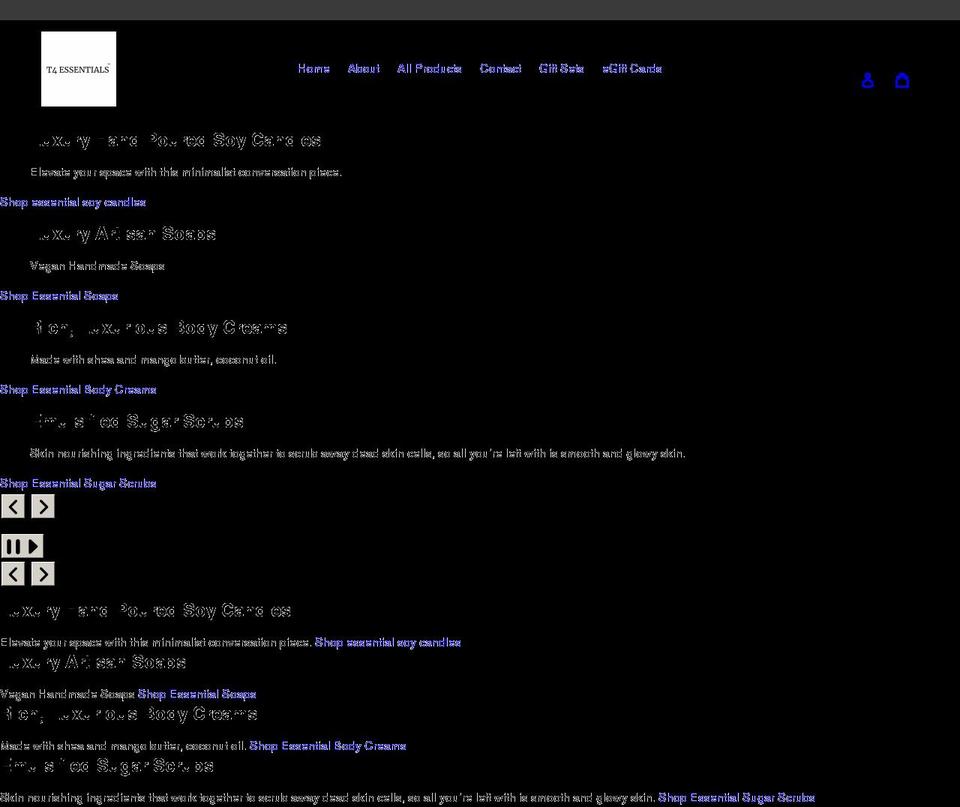This screenshot has height=807, width=960.
Task: Open the Contact page
Action: 500,68
